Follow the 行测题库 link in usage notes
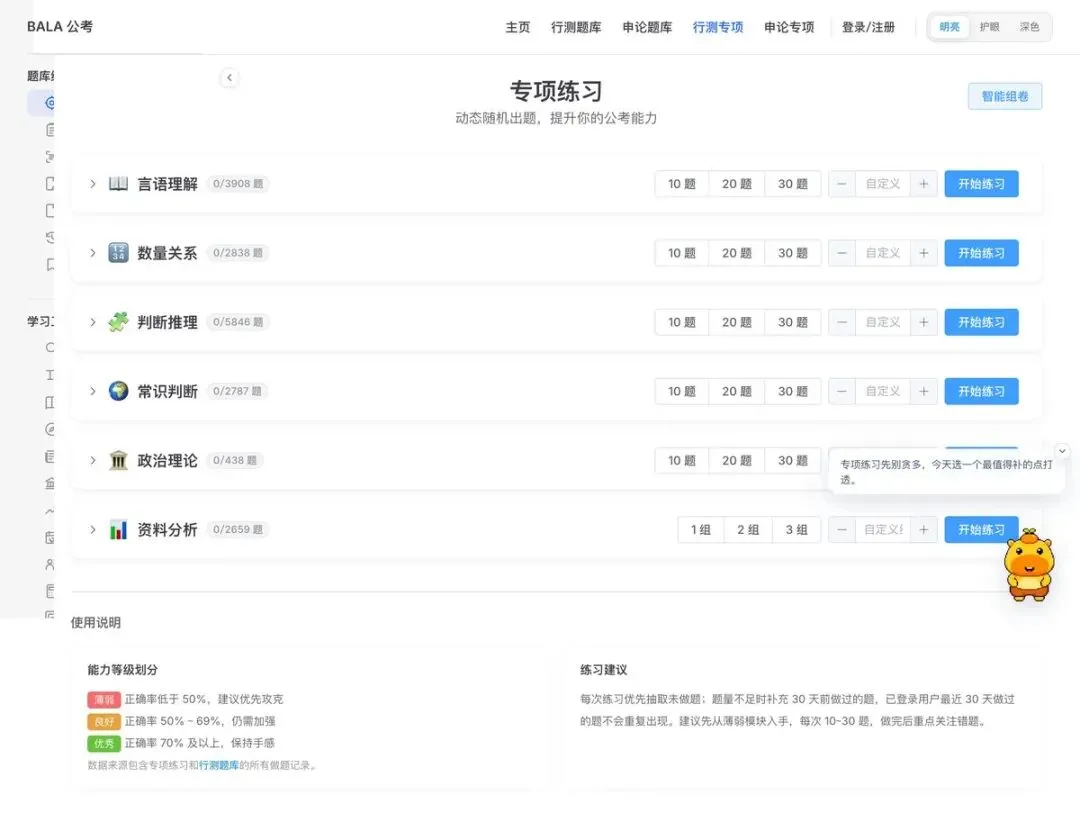Image resolution: width=1080 pixels, height=840 pixels. (219, 765)
